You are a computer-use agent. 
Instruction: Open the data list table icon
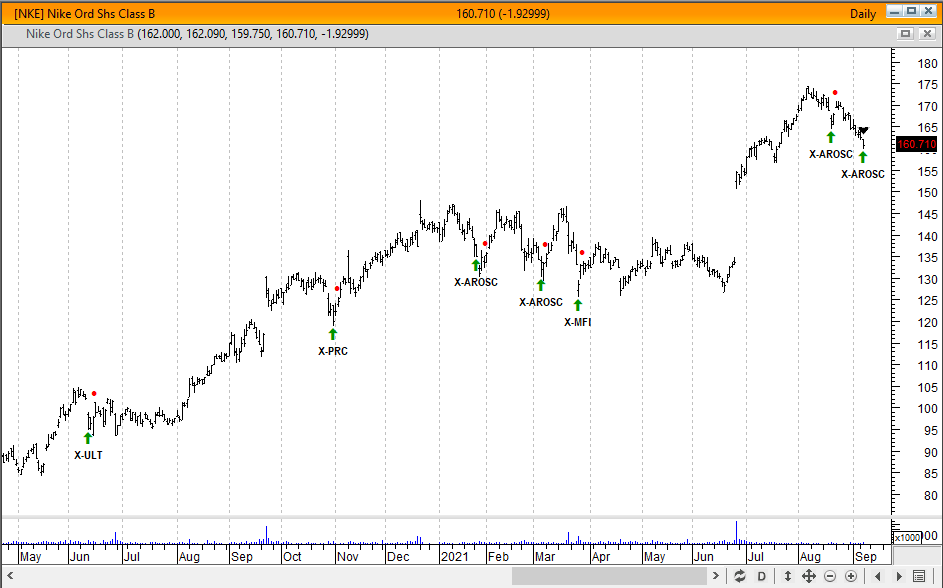pos(918,576)
